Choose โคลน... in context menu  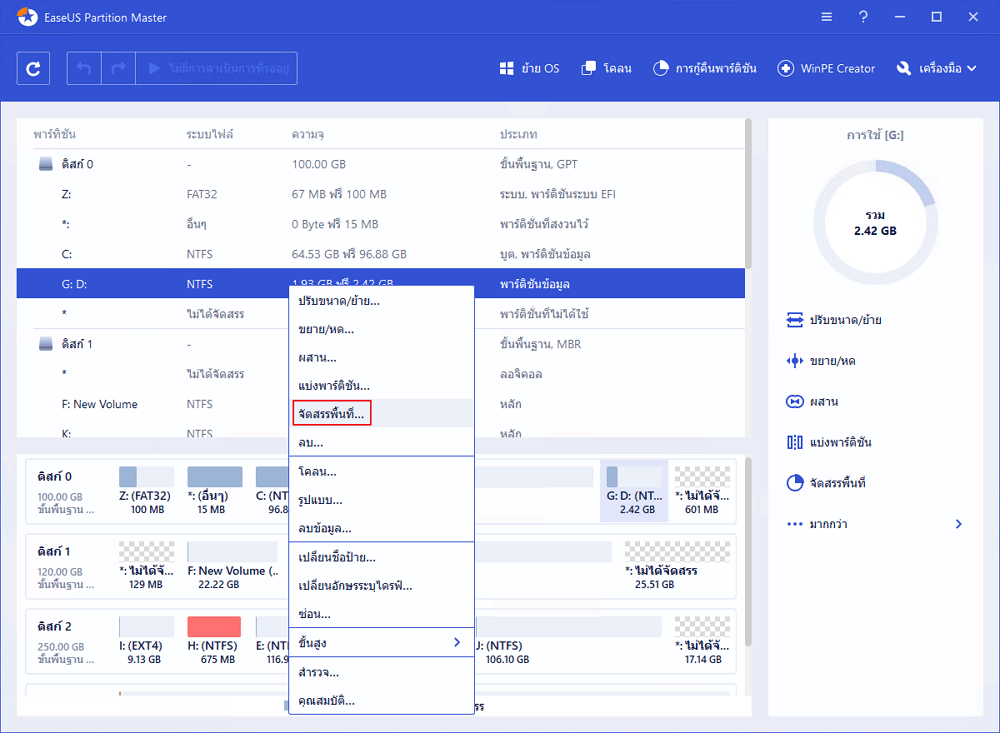click(x=381, y=471)
